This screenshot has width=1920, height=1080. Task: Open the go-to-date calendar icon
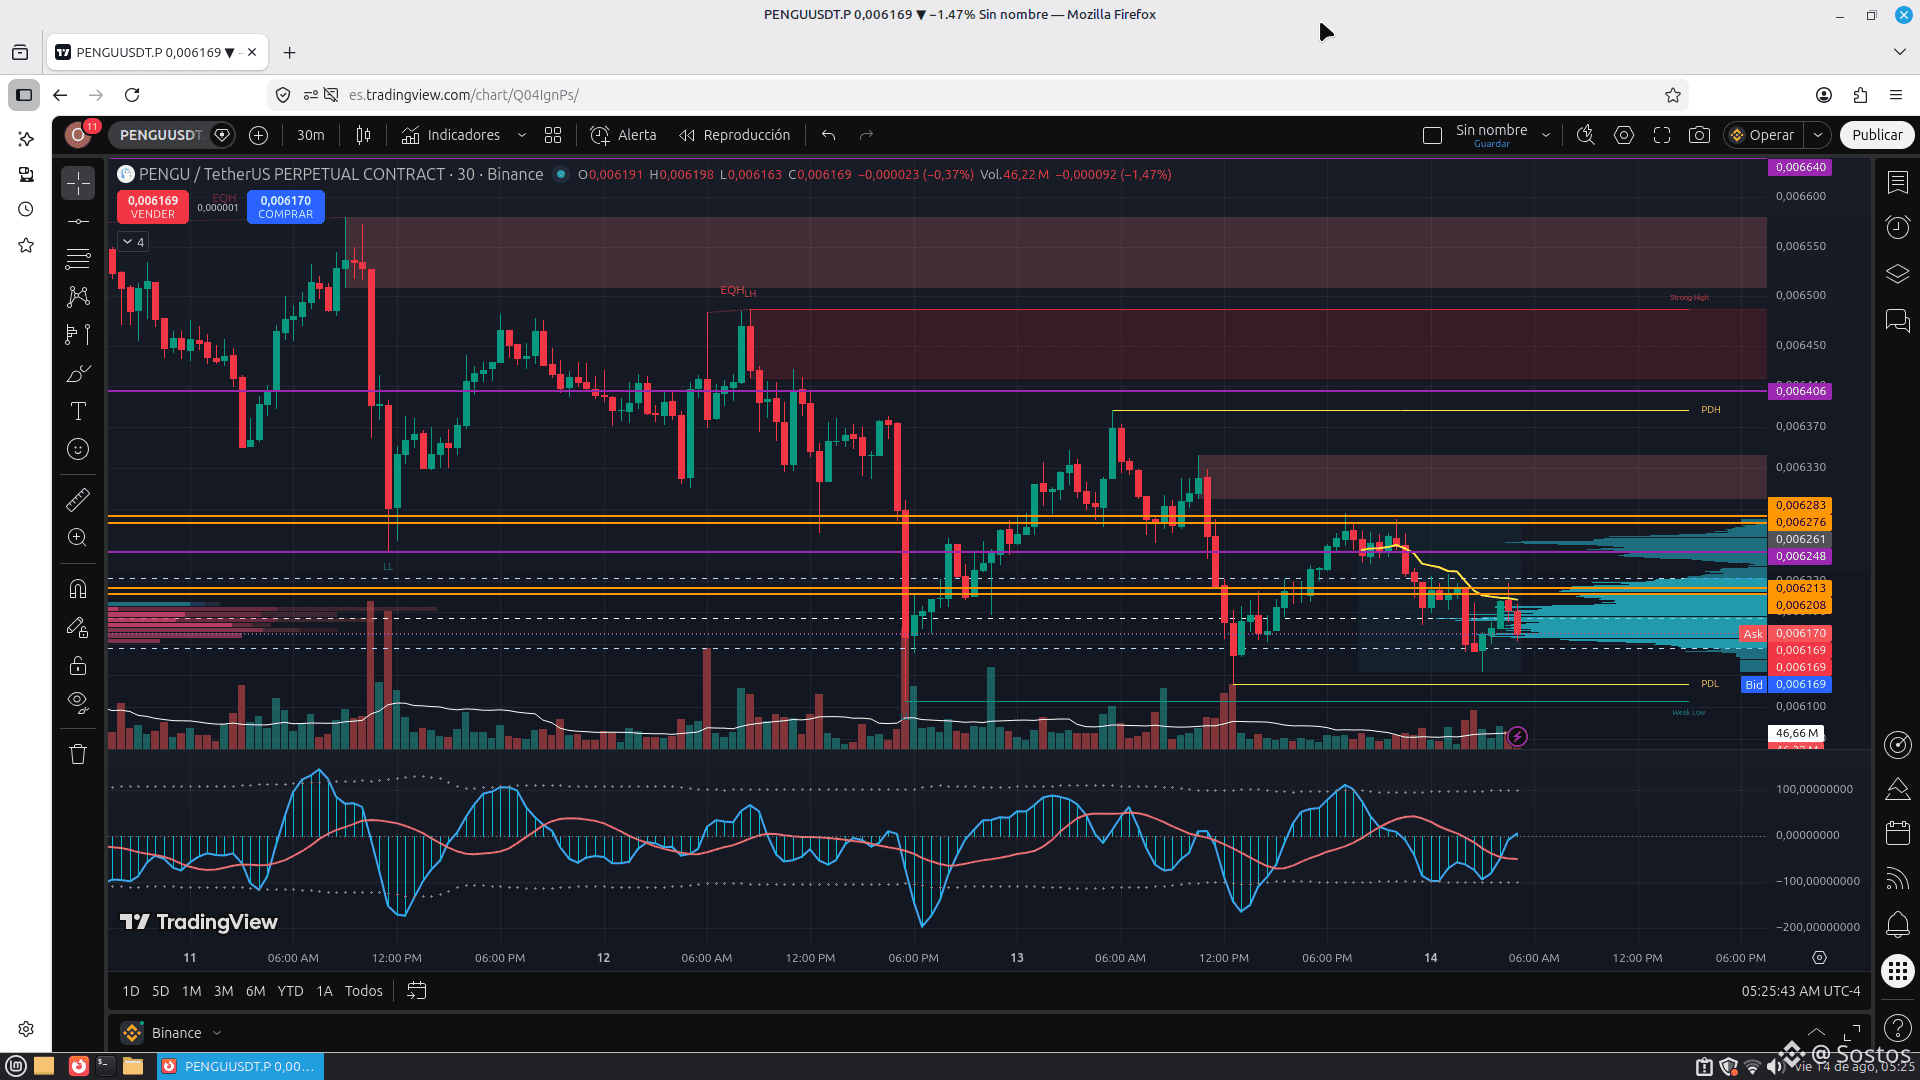417,991
